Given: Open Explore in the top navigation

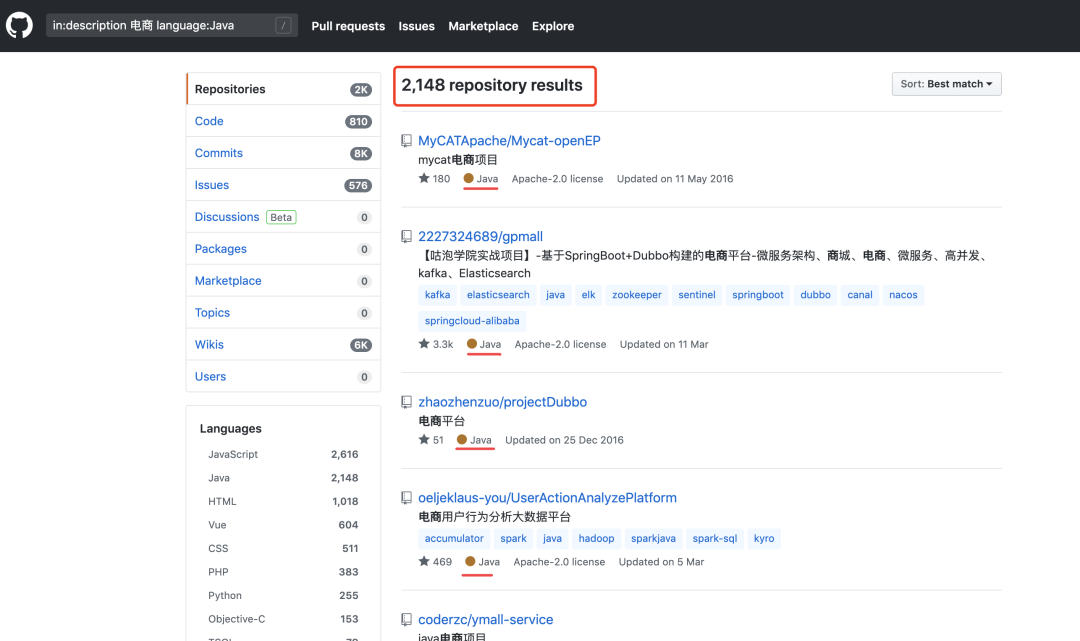Looking at the screenshot, I should pos(552,26).
